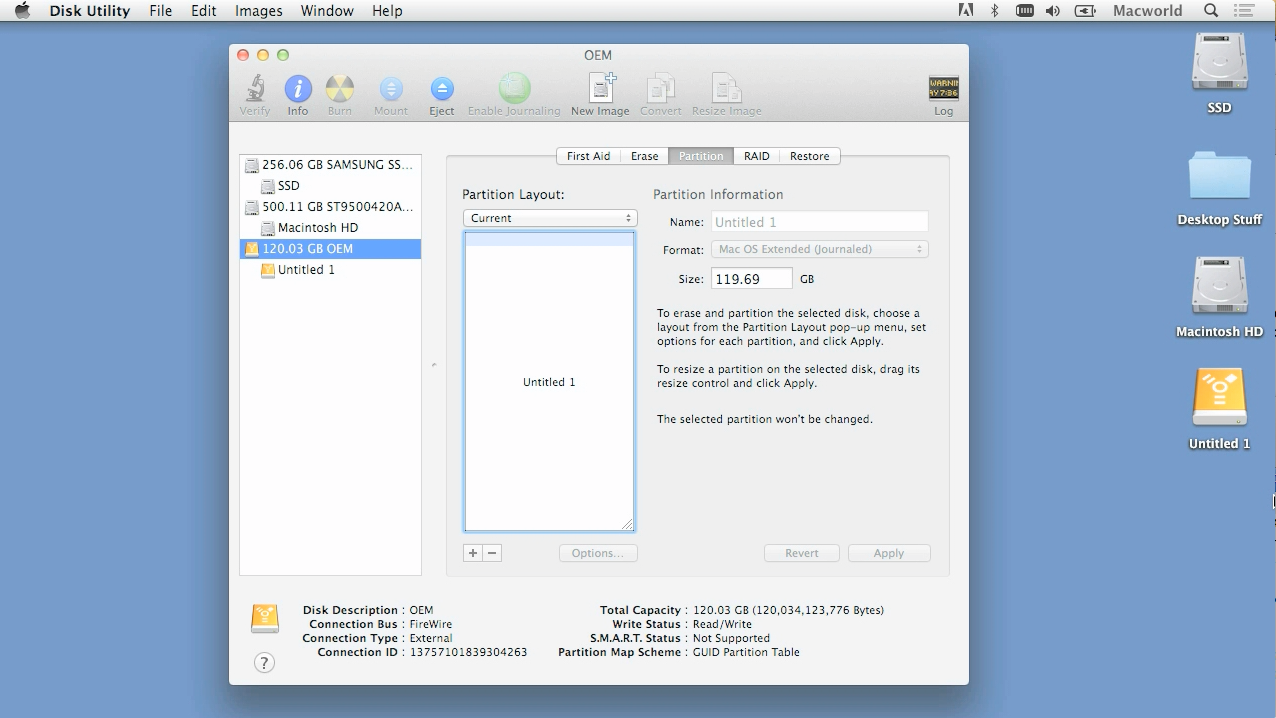Click the Connection ID number text
This screenshot has width=1276, height=718.
[469, 652]
